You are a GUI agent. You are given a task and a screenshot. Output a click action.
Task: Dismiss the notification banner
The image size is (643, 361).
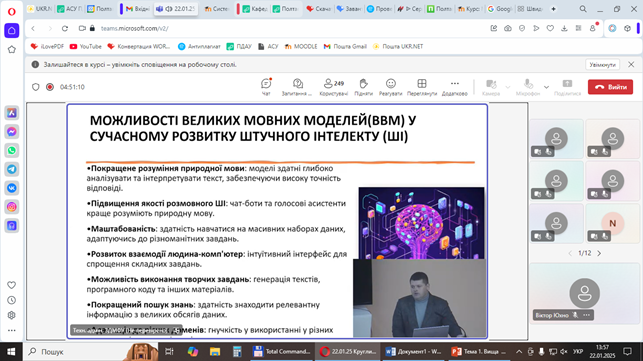[x=631, y=64]
